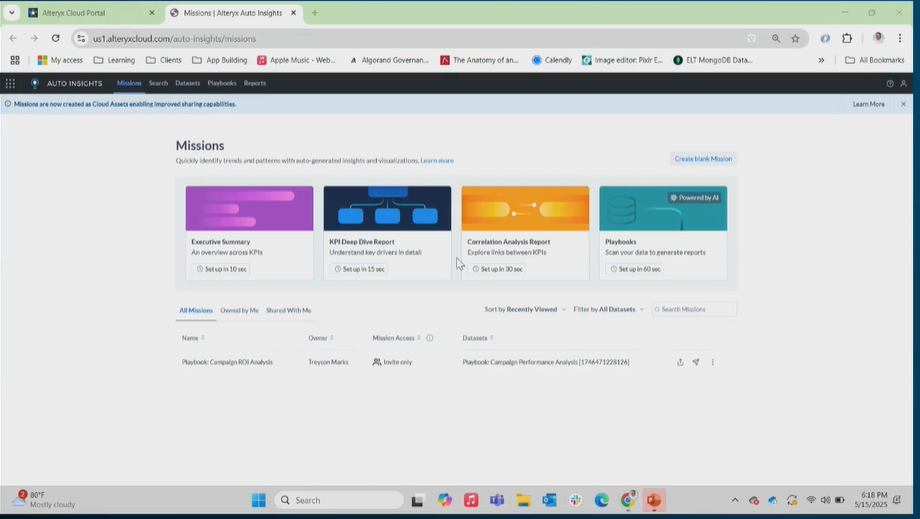Open File Explorer from taskbar
920x519 pixels.
tap(523, 500)
